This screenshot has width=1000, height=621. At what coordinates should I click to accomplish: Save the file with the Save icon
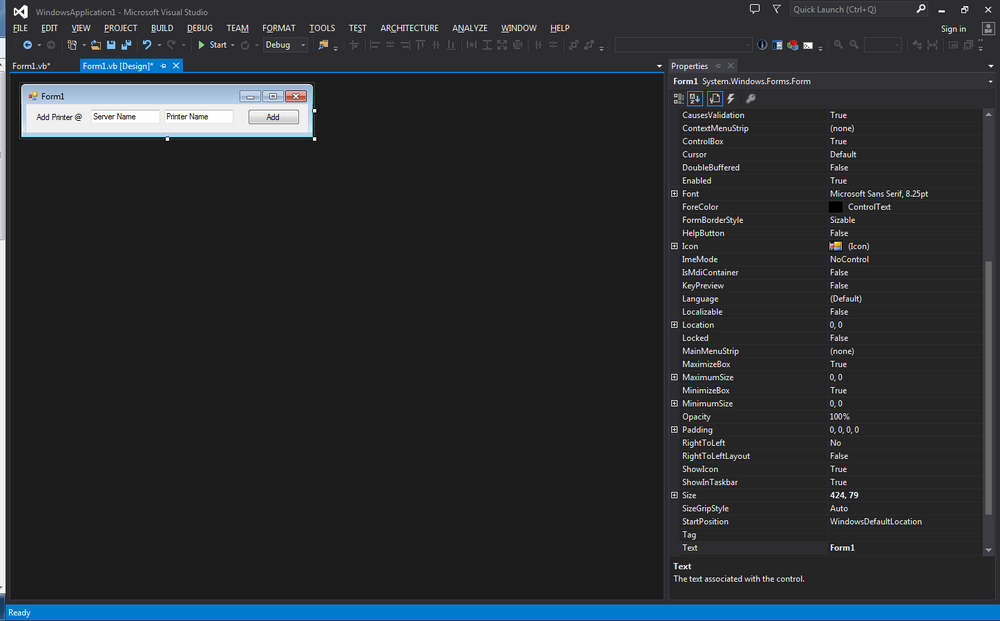(x=111, y=45)
